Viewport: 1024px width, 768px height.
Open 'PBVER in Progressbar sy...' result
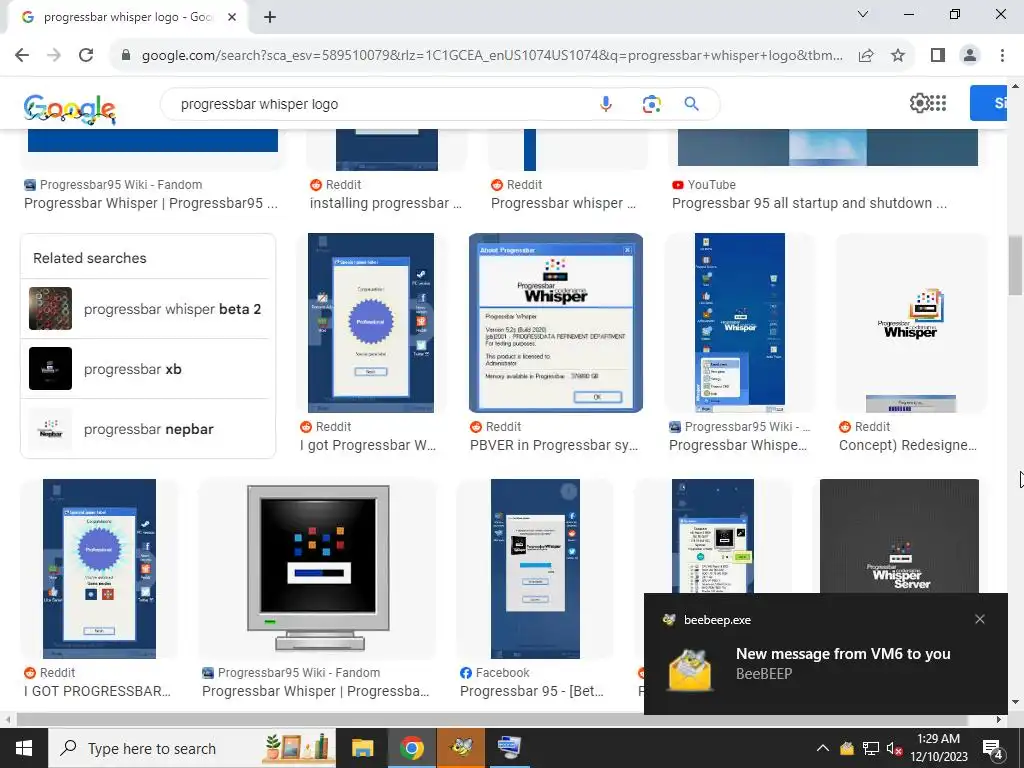pos(554,445)
